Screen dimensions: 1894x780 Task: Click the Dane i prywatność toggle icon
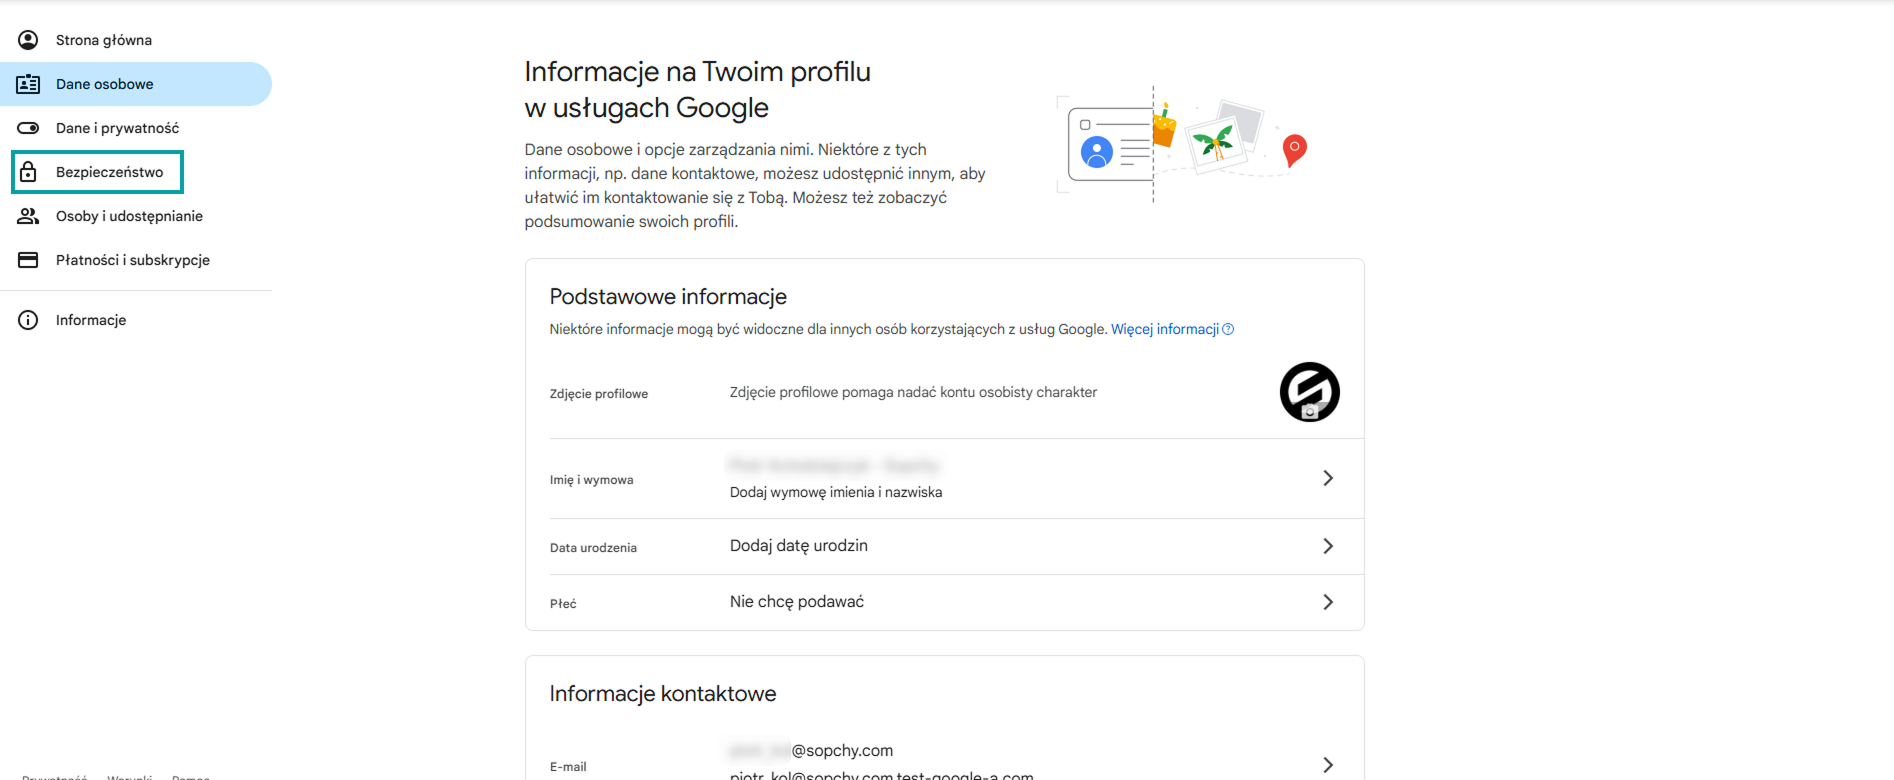point(28,128)
